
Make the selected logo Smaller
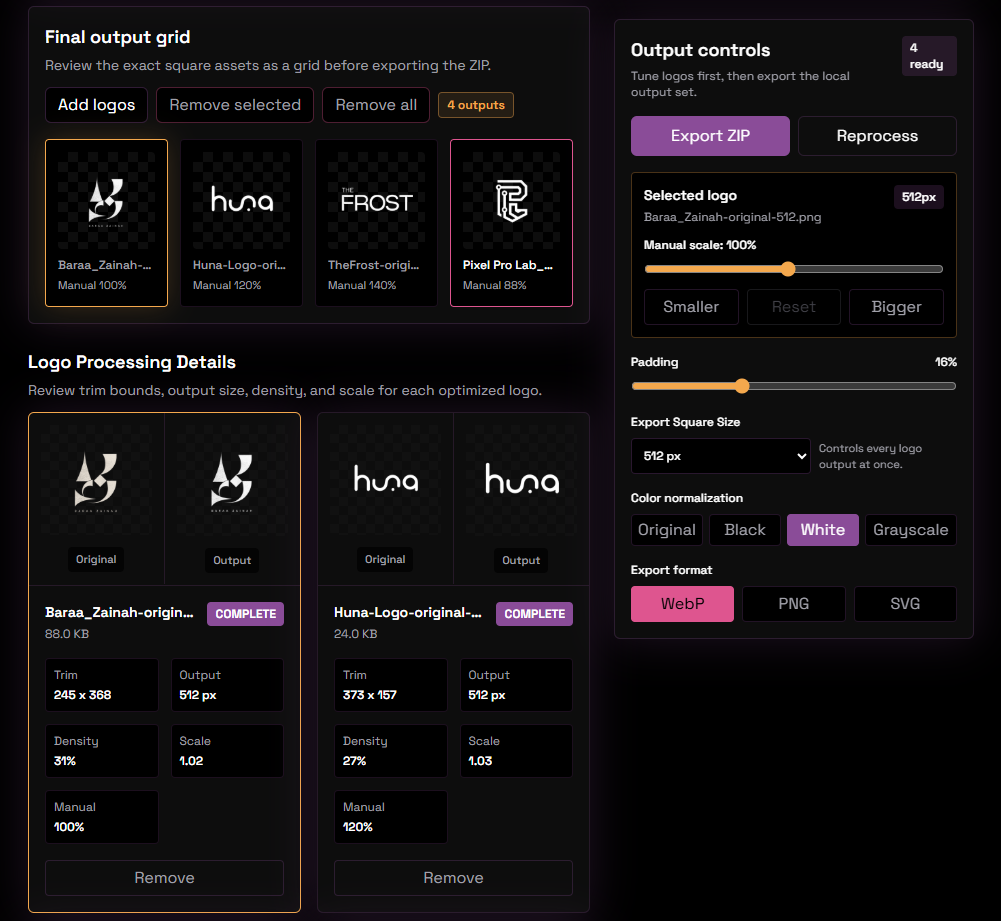691,307
